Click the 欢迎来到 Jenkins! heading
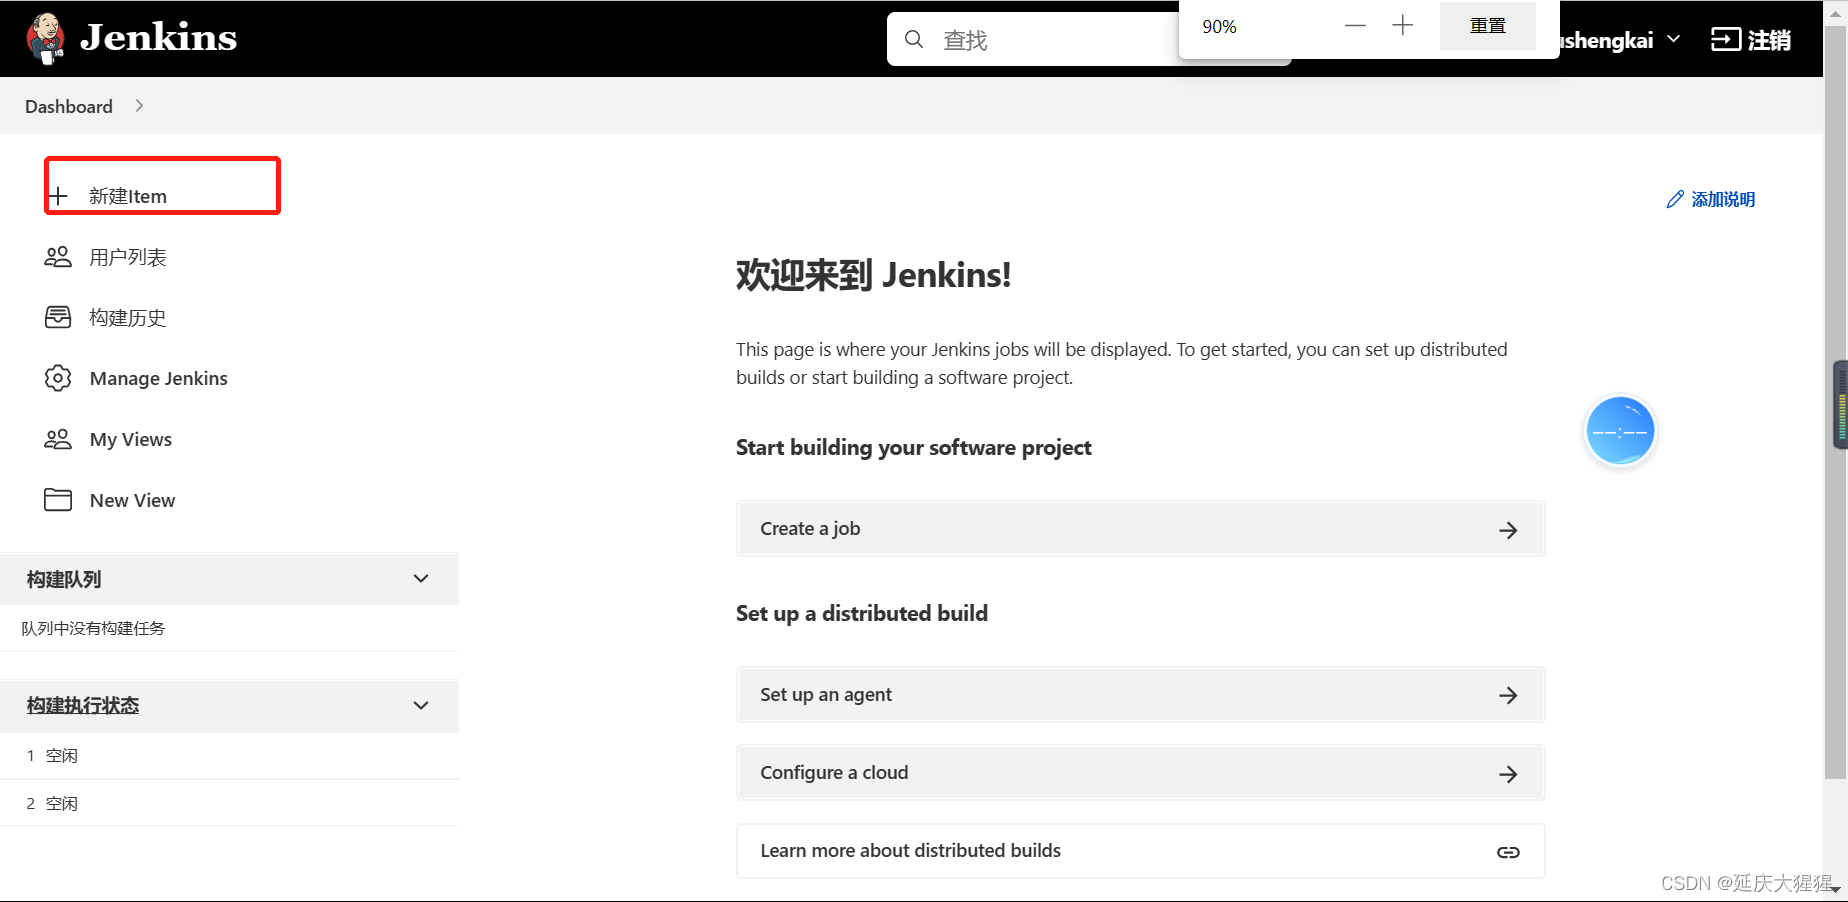This screenshot has height=902, width=1848. (873, 275)
